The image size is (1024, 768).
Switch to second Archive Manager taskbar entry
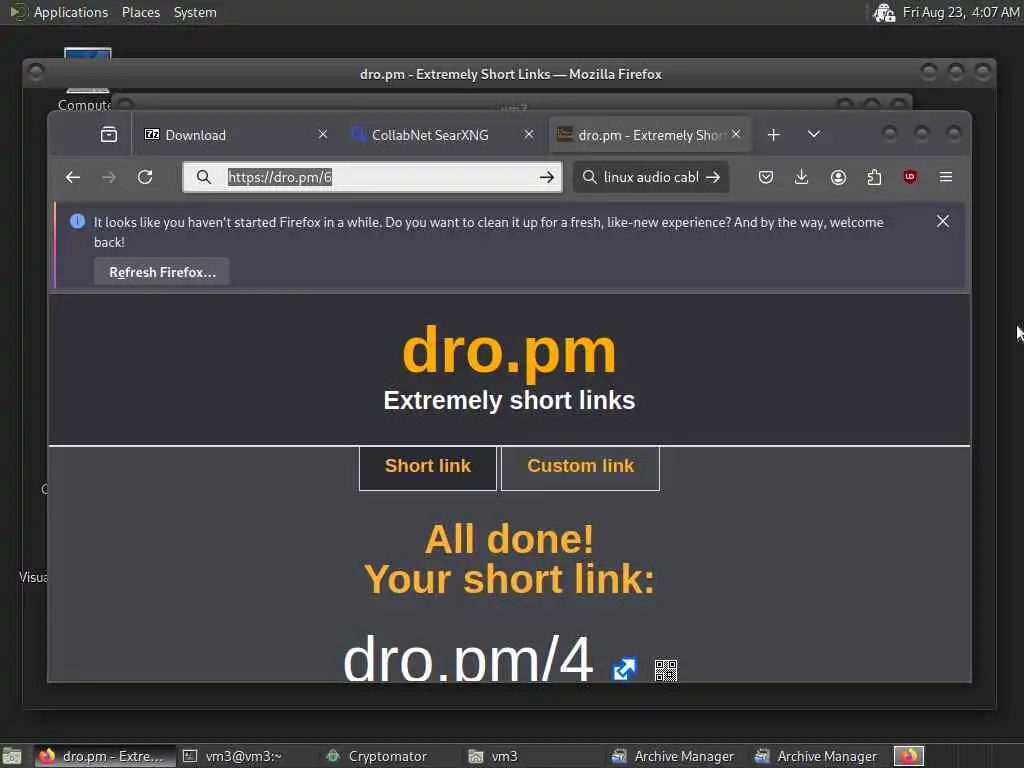tap(818, 756)
